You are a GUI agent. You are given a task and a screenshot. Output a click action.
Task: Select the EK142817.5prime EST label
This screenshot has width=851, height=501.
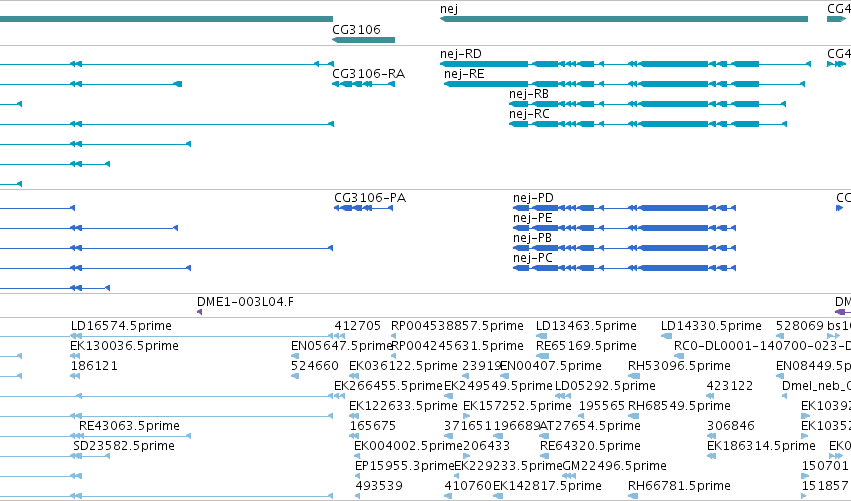click(x=547, y=485)
